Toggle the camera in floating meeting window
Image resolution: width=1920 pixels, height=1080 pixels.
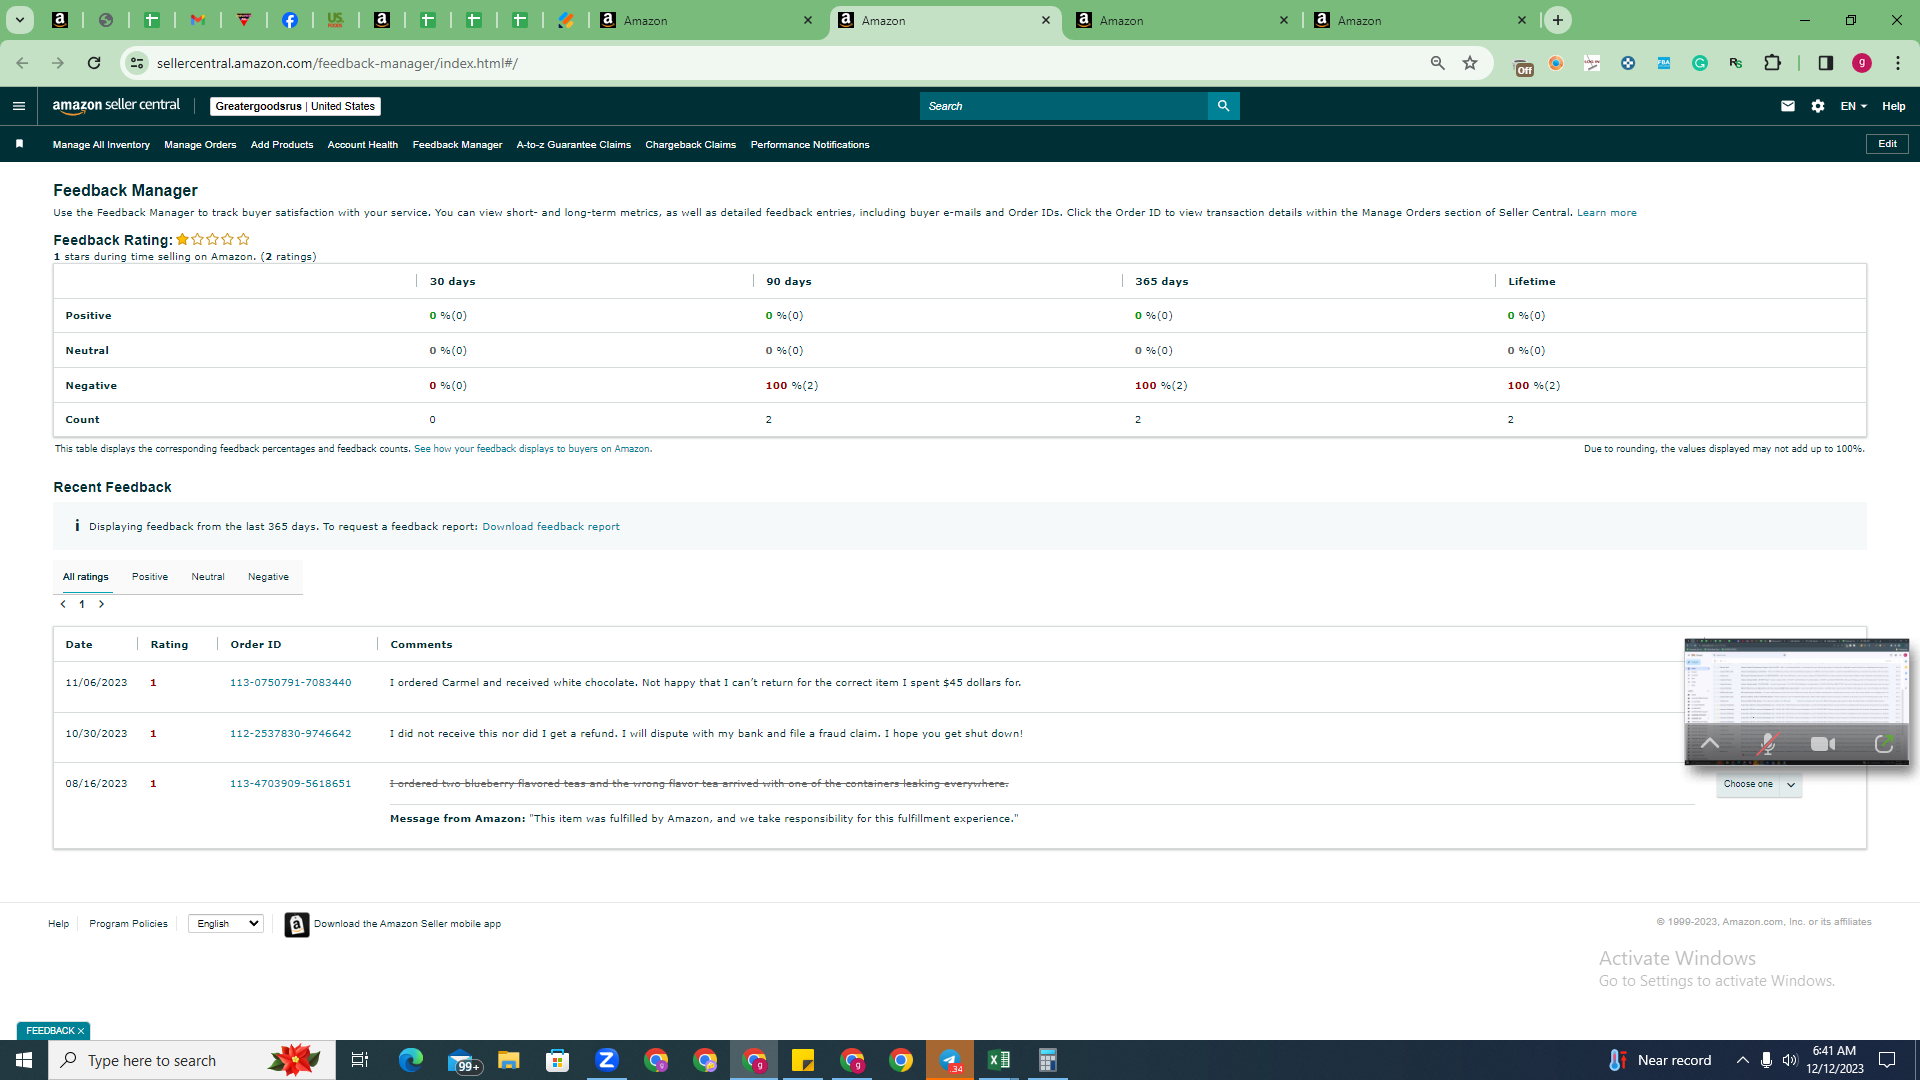[1823, 744]
